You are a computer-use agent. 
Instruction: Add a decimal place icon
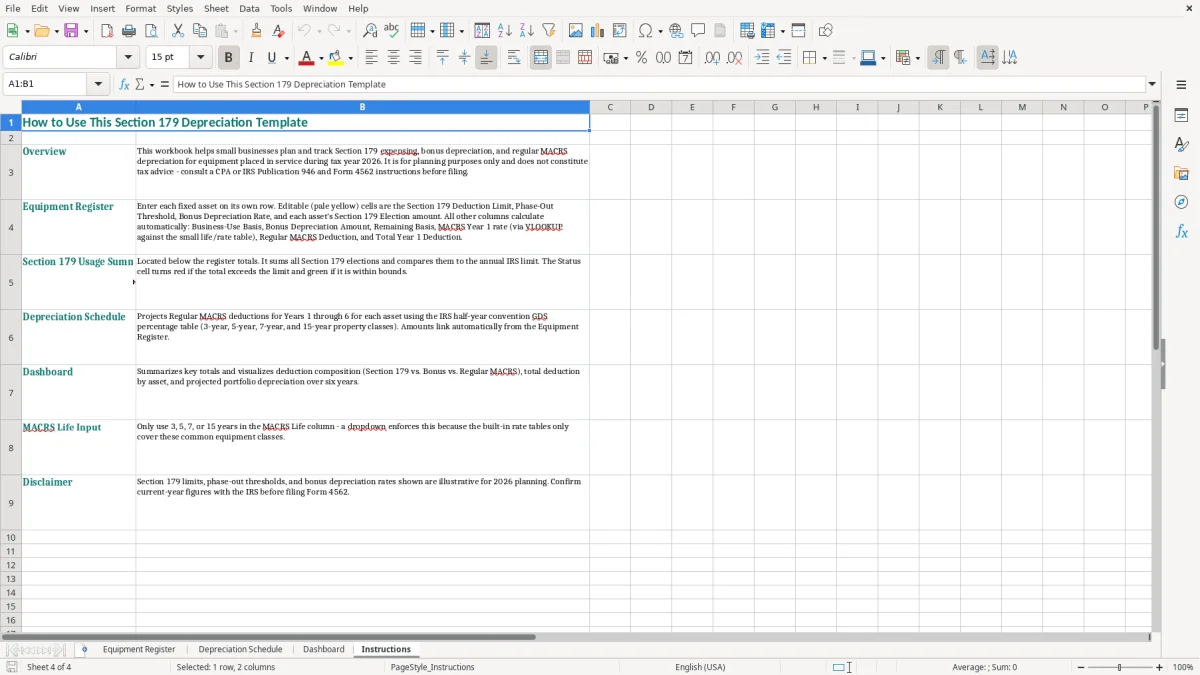coord(712,58)
